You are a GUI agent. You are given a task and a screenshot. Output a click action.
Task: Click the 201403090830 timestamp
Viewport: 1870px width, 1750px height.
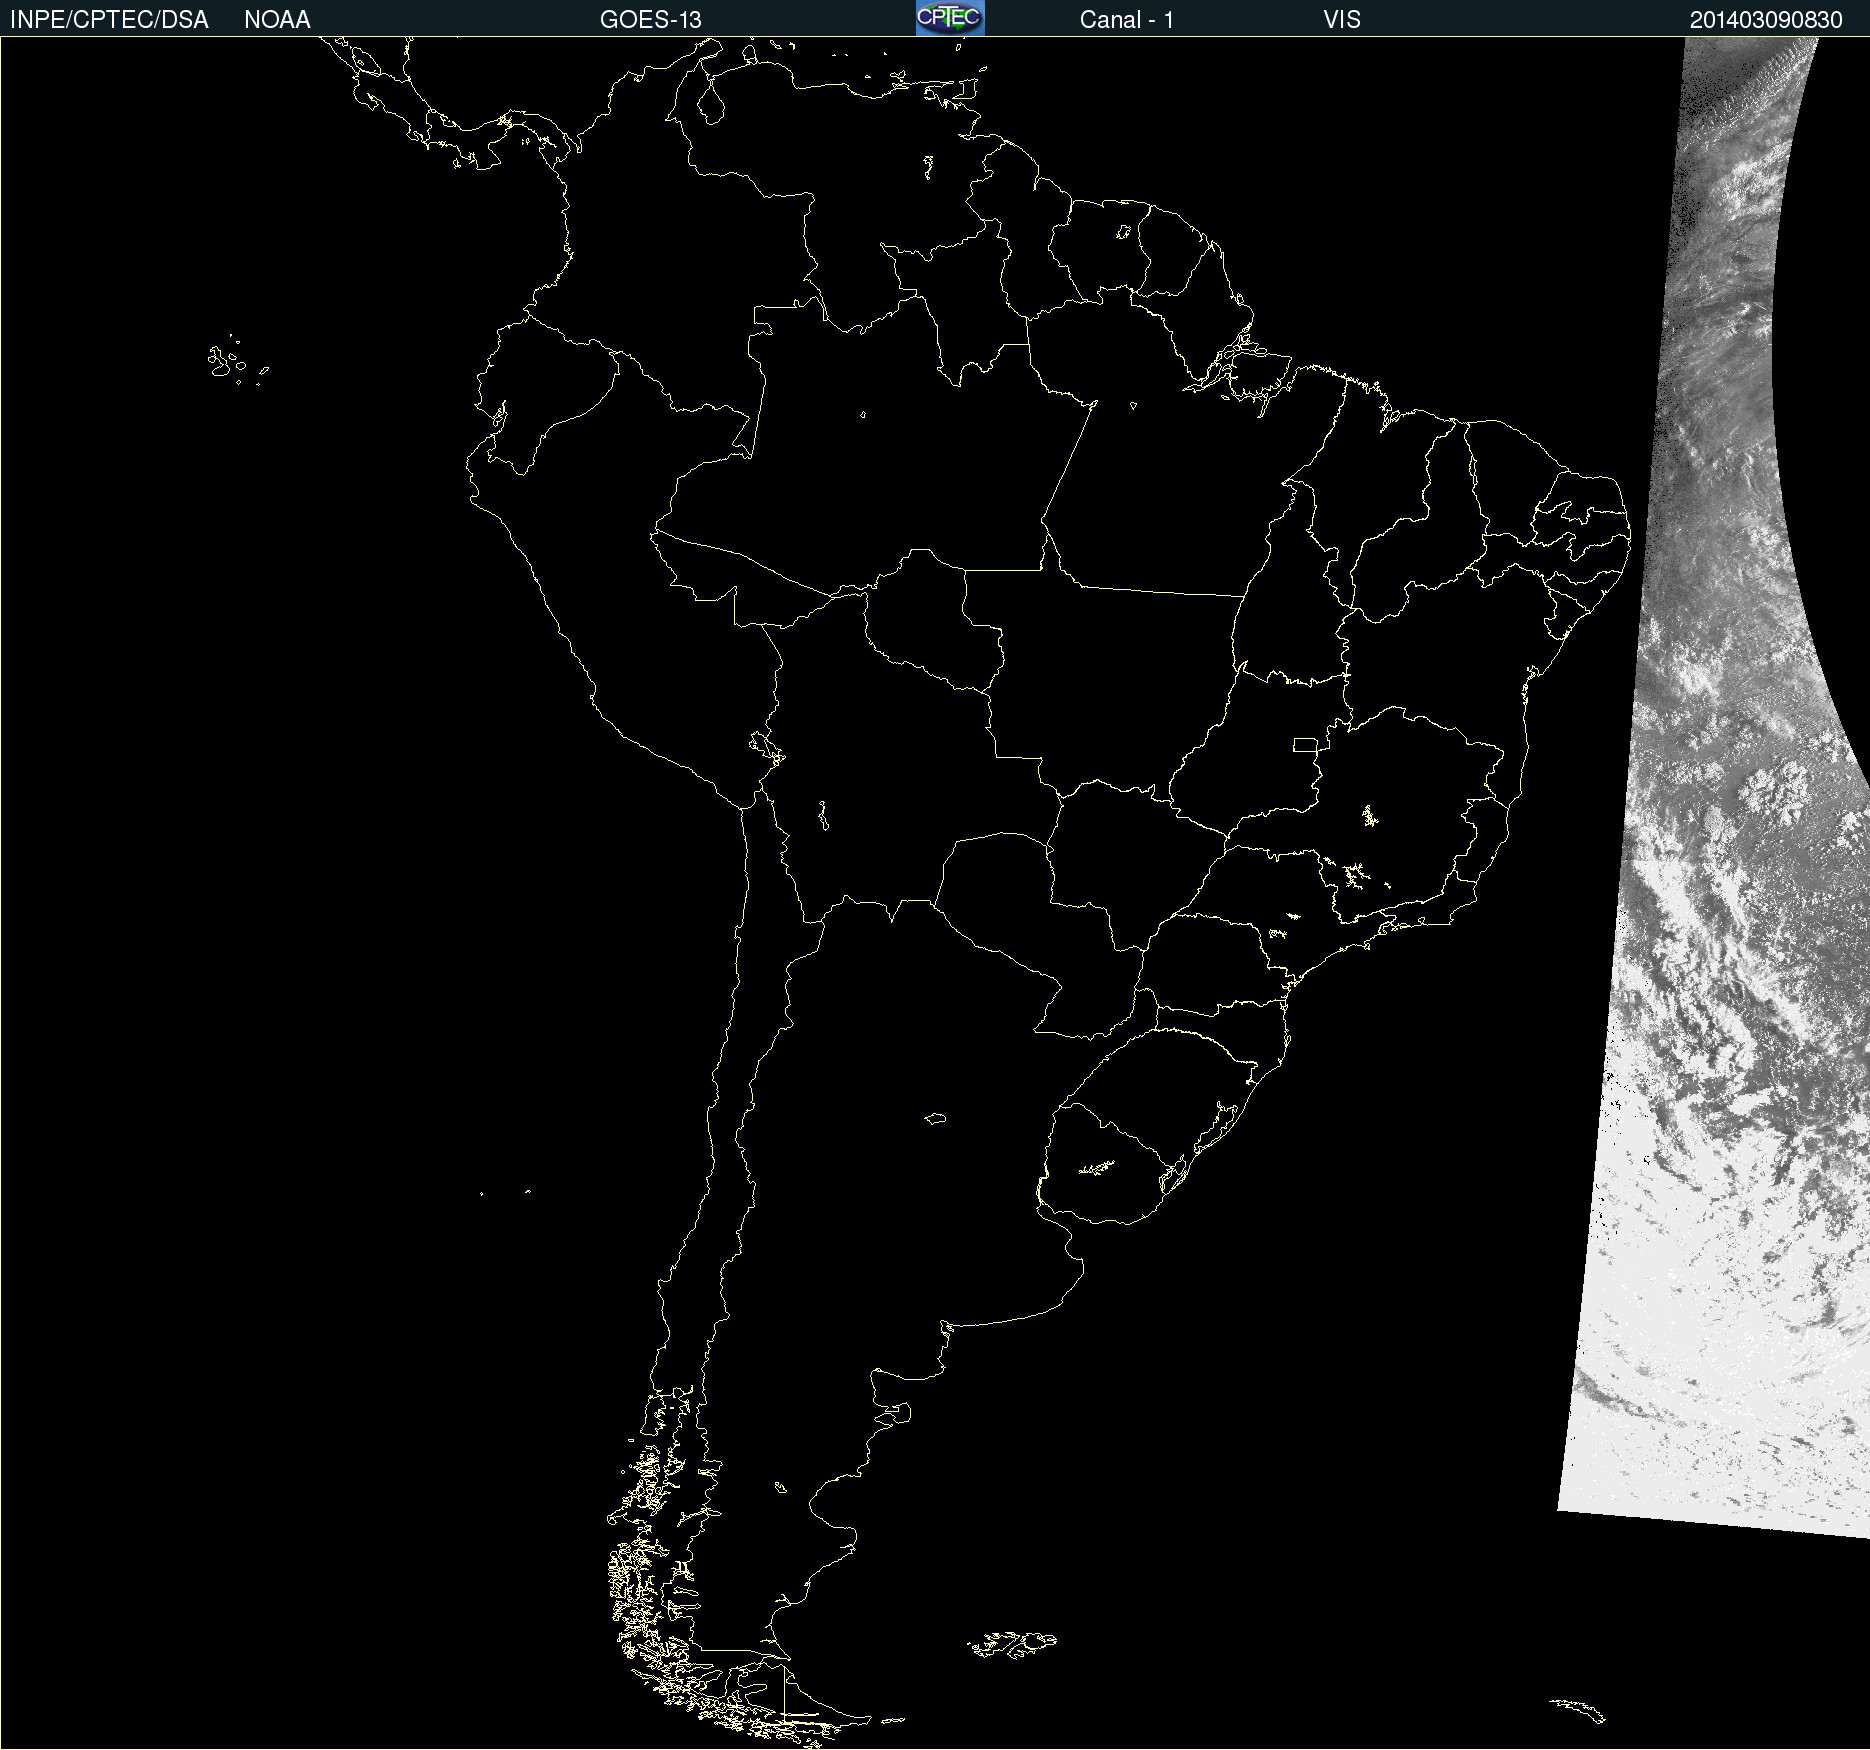(1766, 20)
